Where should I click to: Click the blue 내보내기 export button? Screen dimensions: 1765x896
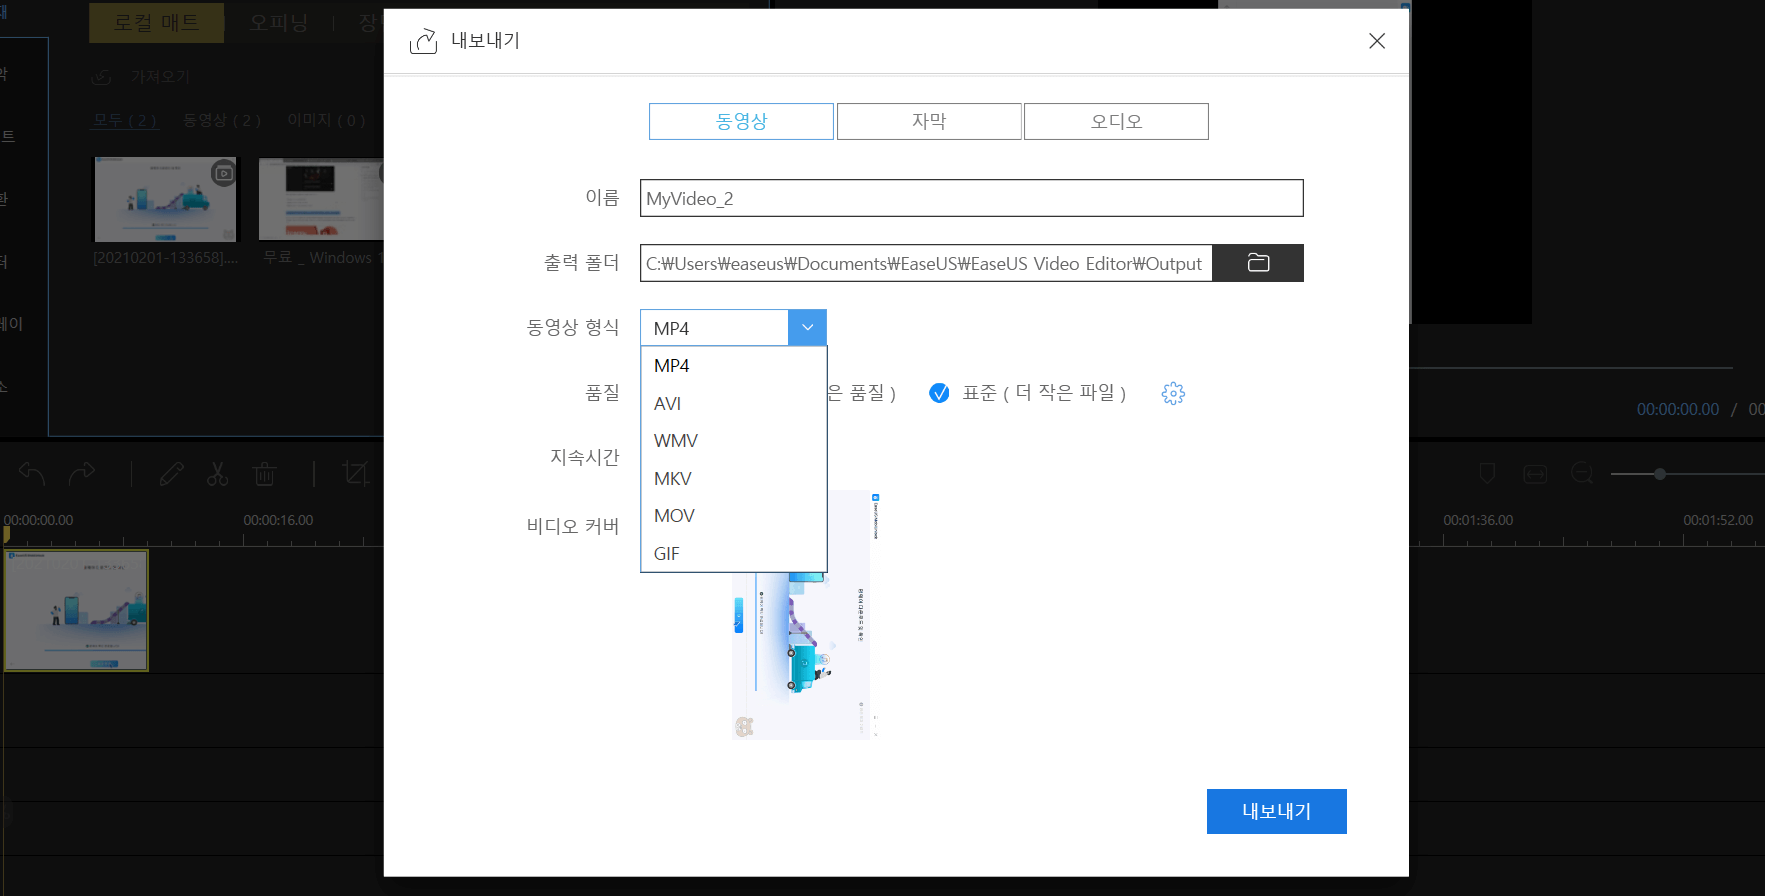[1276, 811]
